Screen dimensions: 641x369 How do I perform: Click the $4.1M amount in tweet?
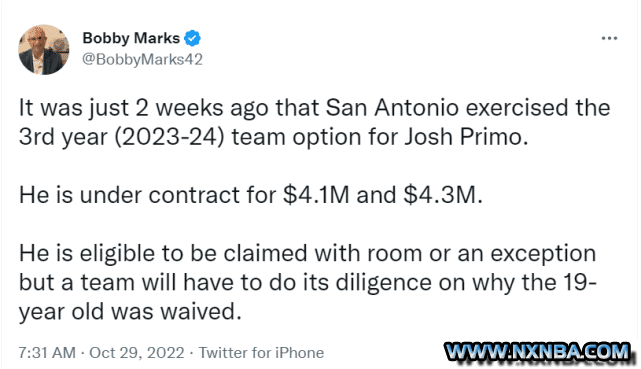coord(316,195)
